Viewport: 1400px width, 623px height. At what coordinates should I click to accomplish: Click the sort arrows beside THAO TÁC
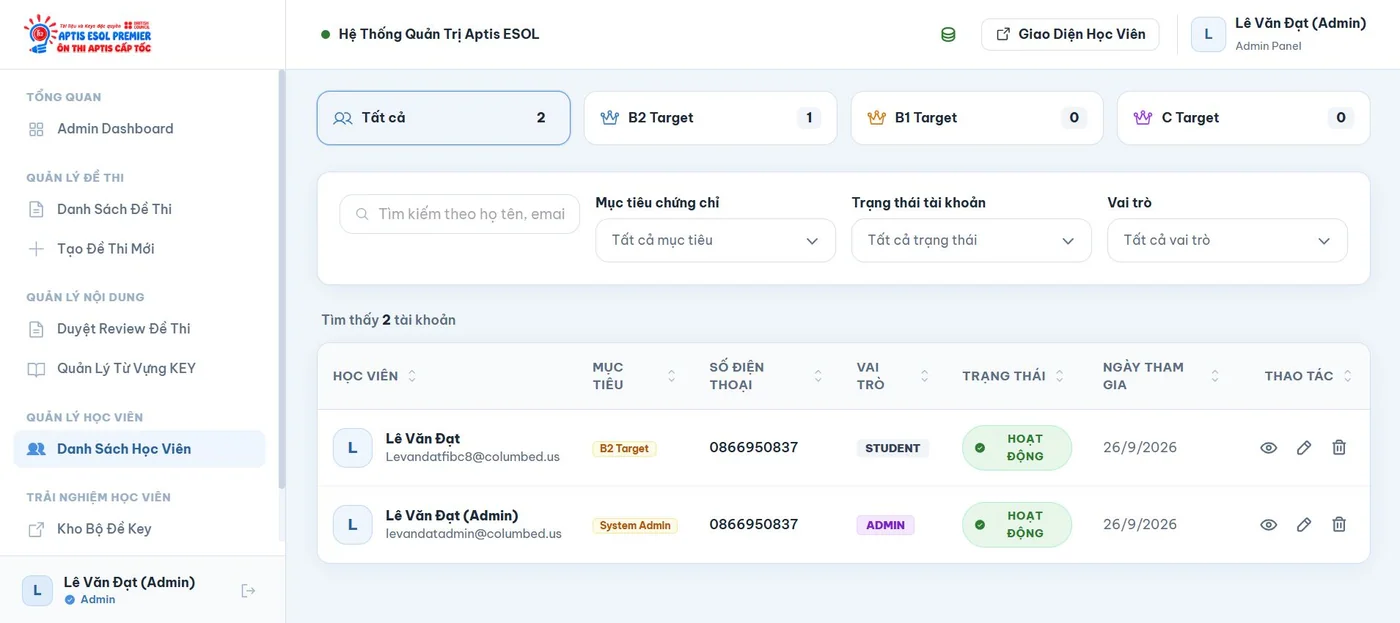point(1347,376)
